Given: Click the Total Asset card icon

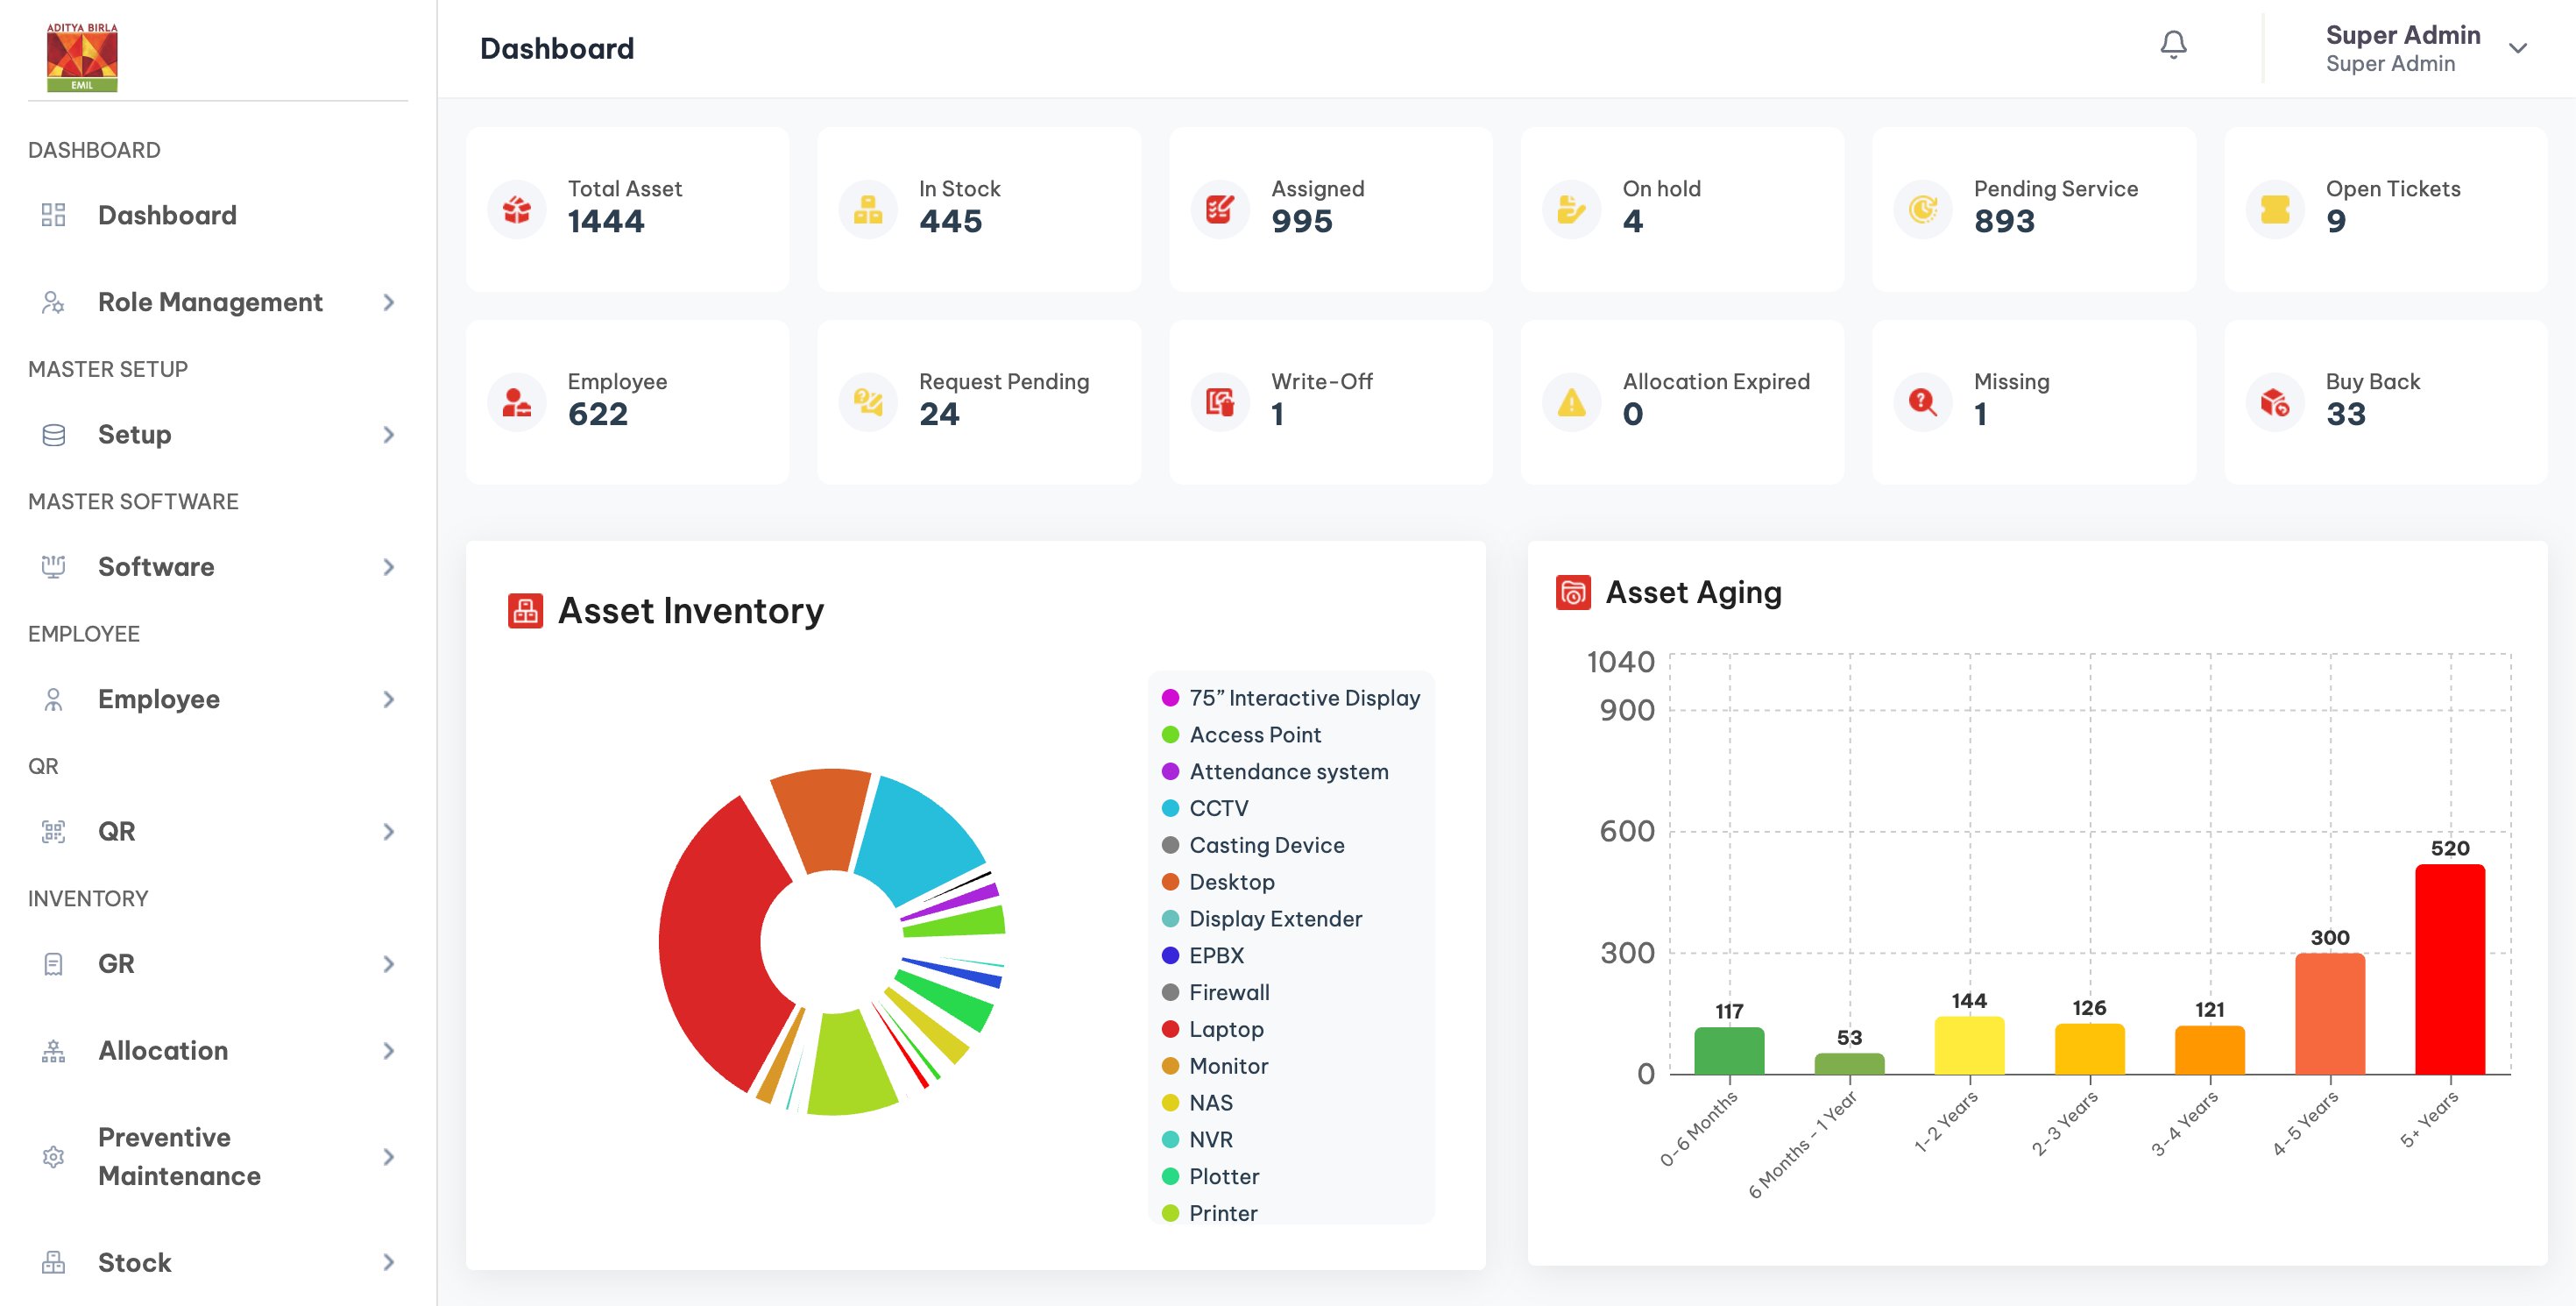Looking at the screenshot, I should coord(516,209).
